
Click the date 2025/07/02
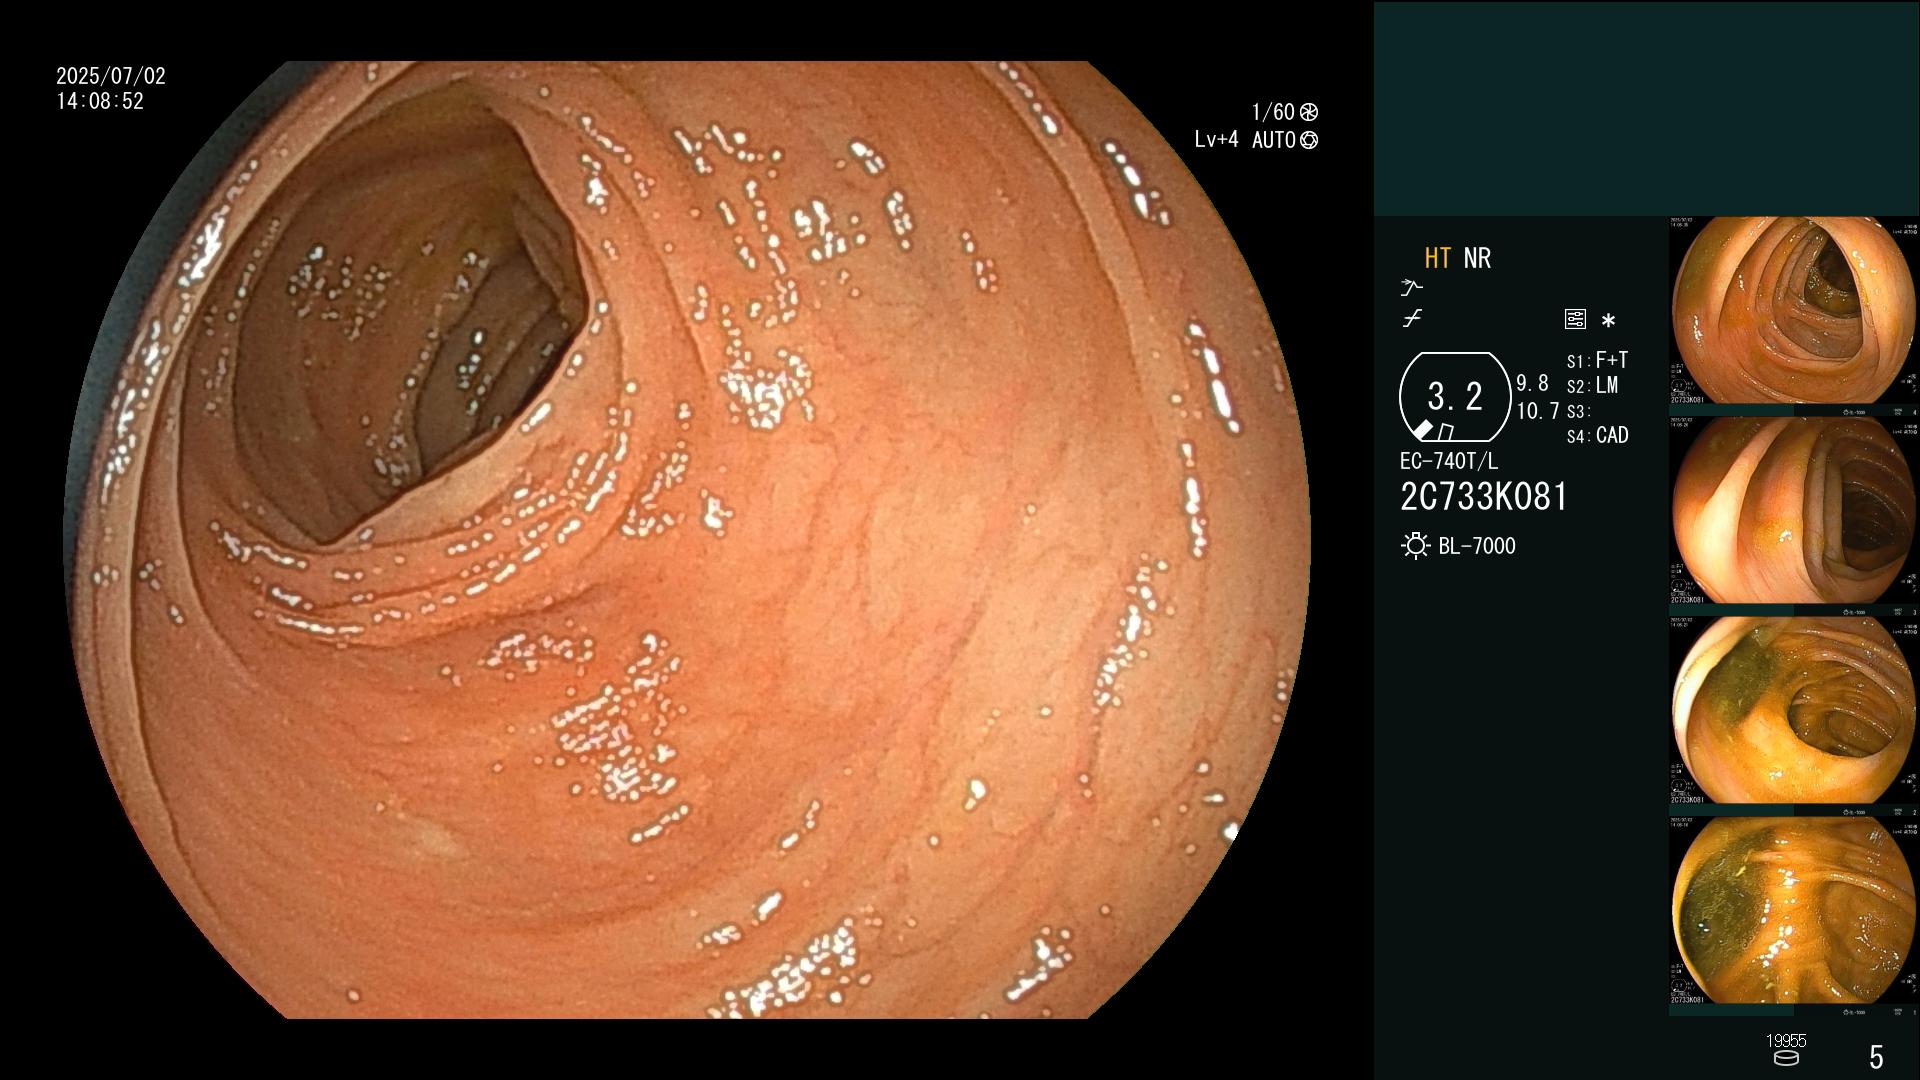(111, 76)
